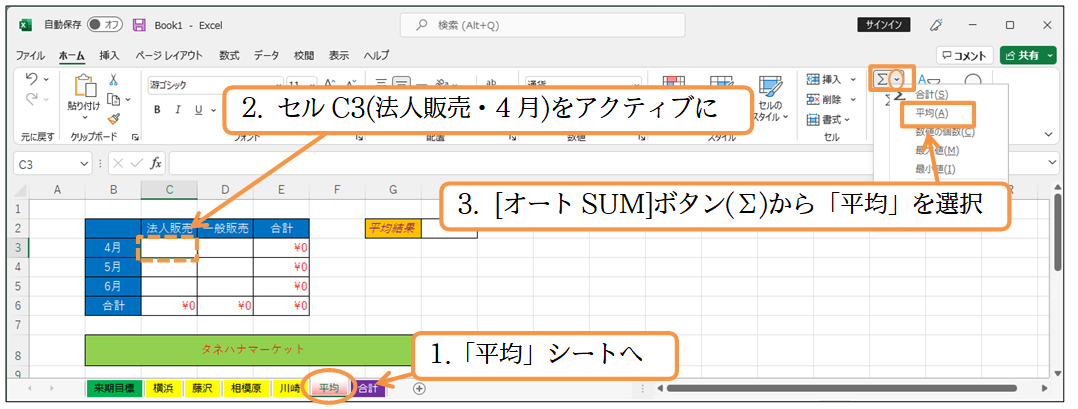Switch to the 来期目標 sheet tab
This screenshot has height=409, width=1078.
click(x=114, y=388)
